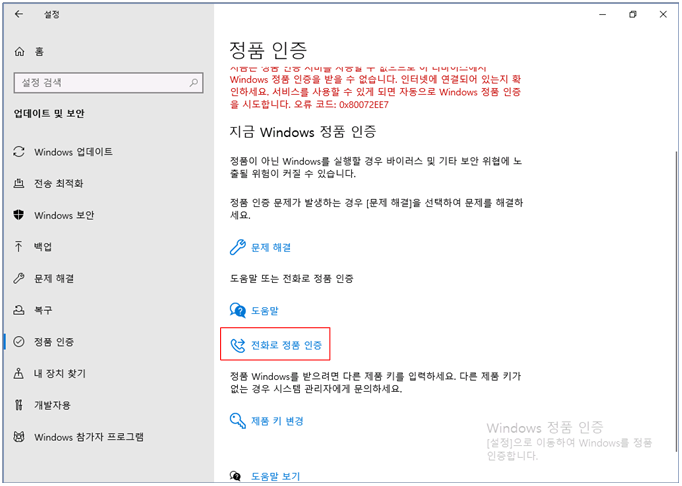Click the 문제 해결 link in main pane
The width and height of the screenshot is (682, 486).
point(271,248)
